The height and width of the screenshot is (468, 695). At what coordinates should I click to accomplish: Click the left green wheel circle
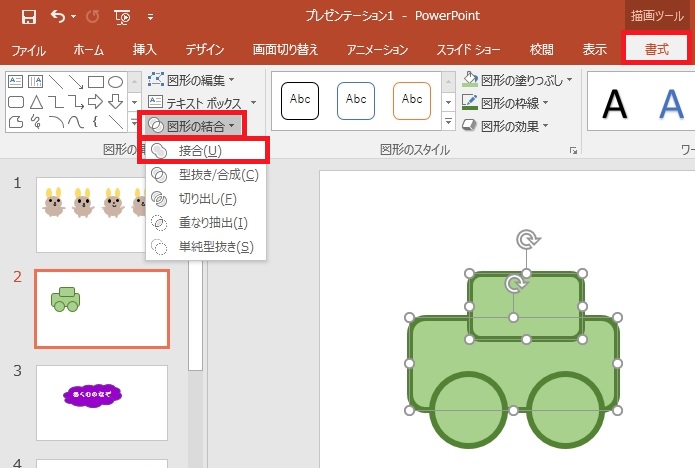[x=469, y=410]
